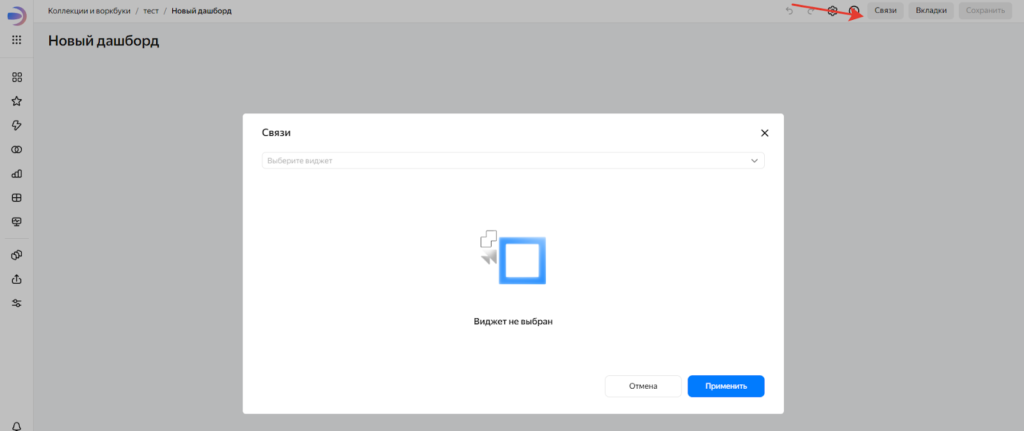The height and width of the screenshot is (431, 1024).
Task: Open the Favorites star icon in sidebar
Action: pyautogui.click(x=16, y=101)
